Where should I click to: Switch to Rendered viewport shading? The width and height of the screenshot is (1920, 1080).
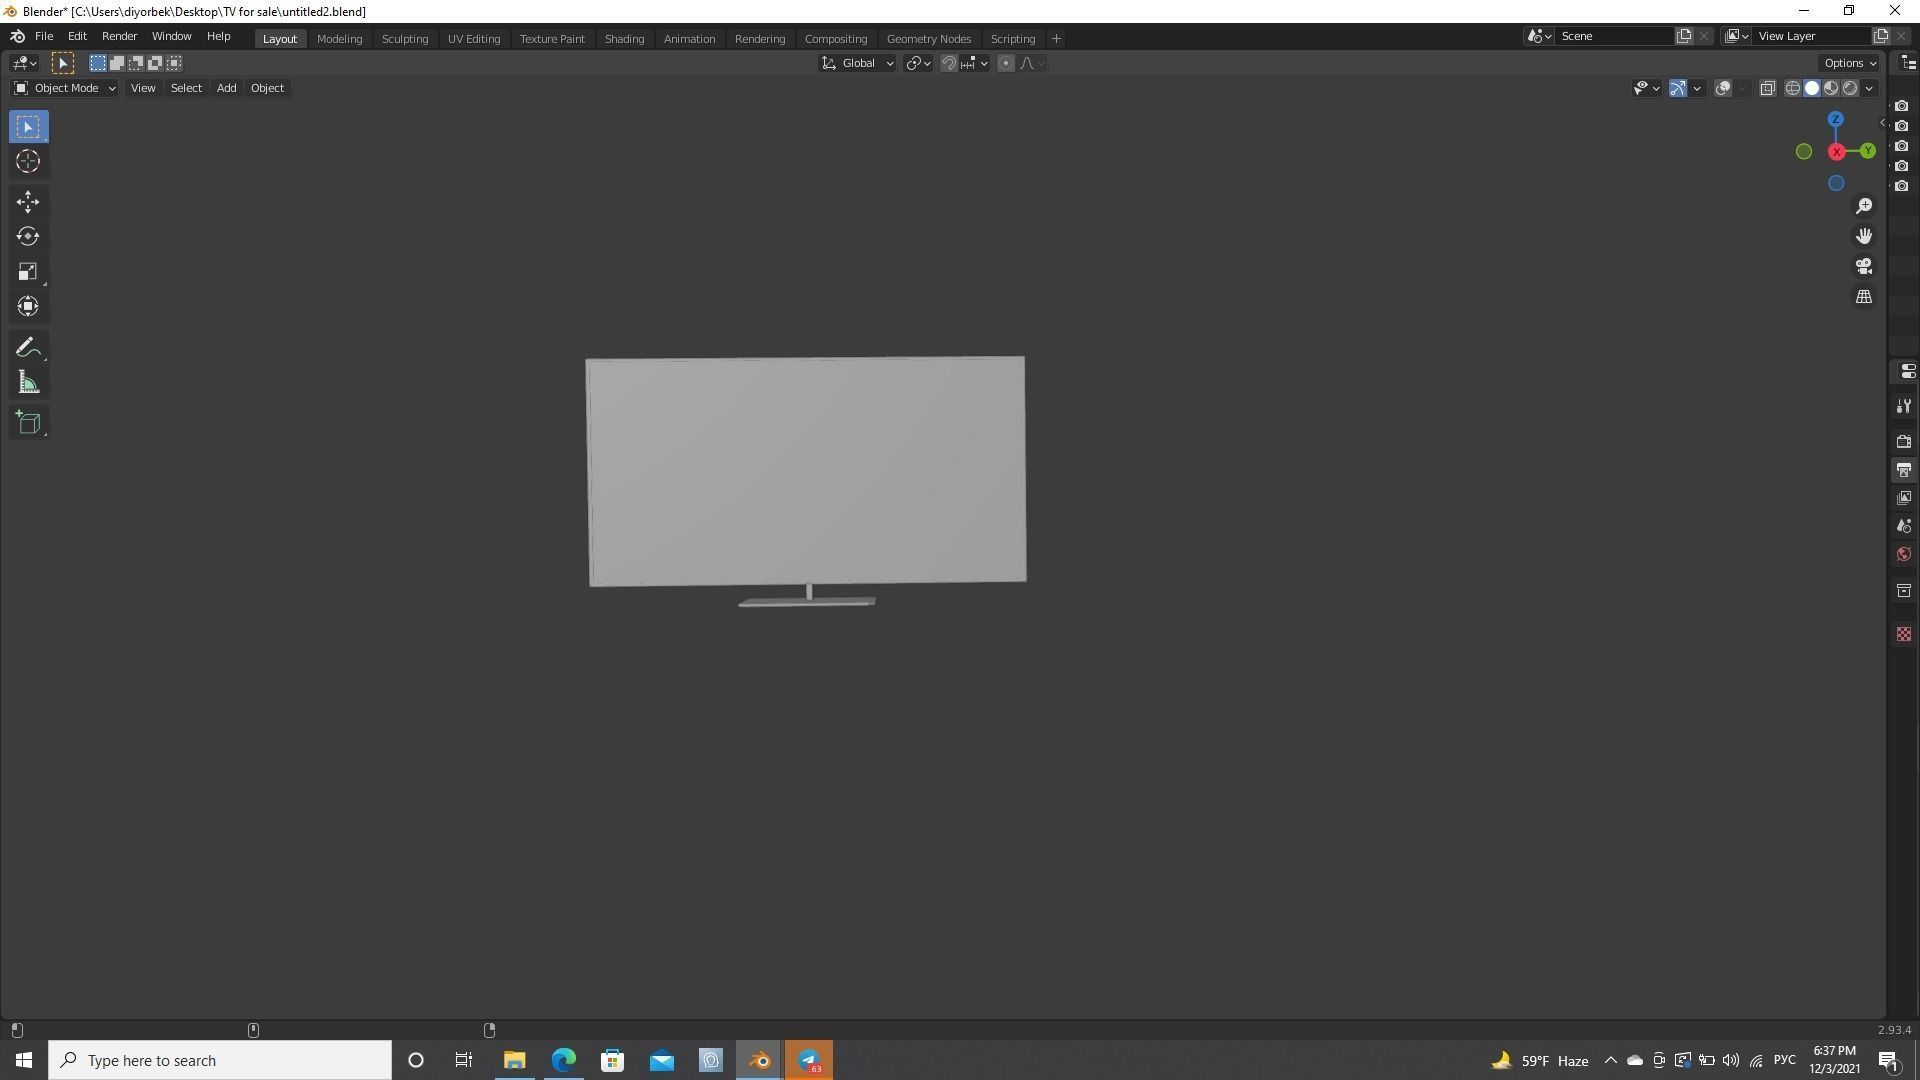(x=1850, y=88)
